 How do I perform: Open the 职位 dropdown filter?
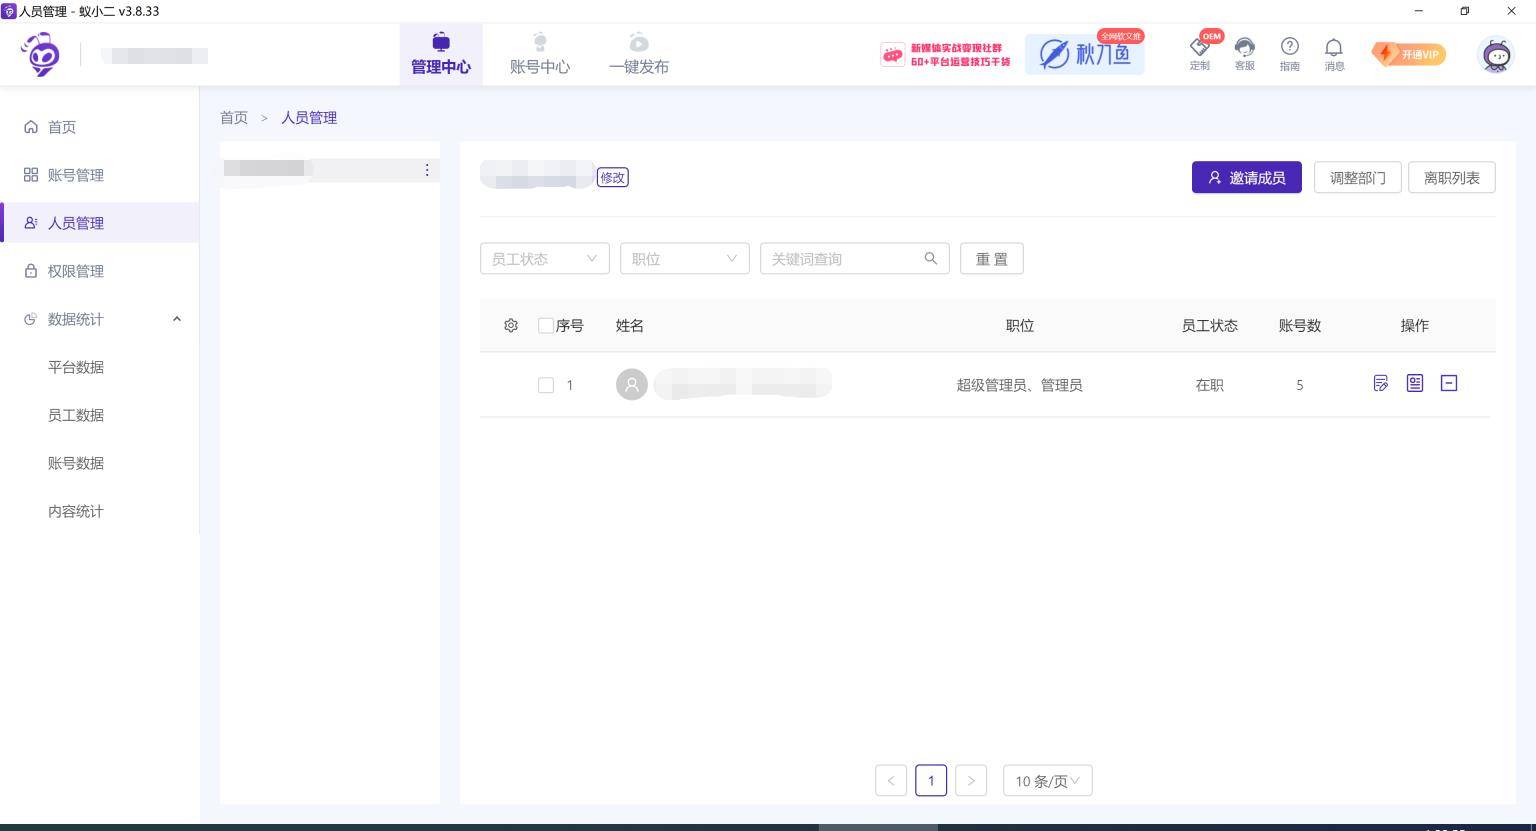point(684,259)
